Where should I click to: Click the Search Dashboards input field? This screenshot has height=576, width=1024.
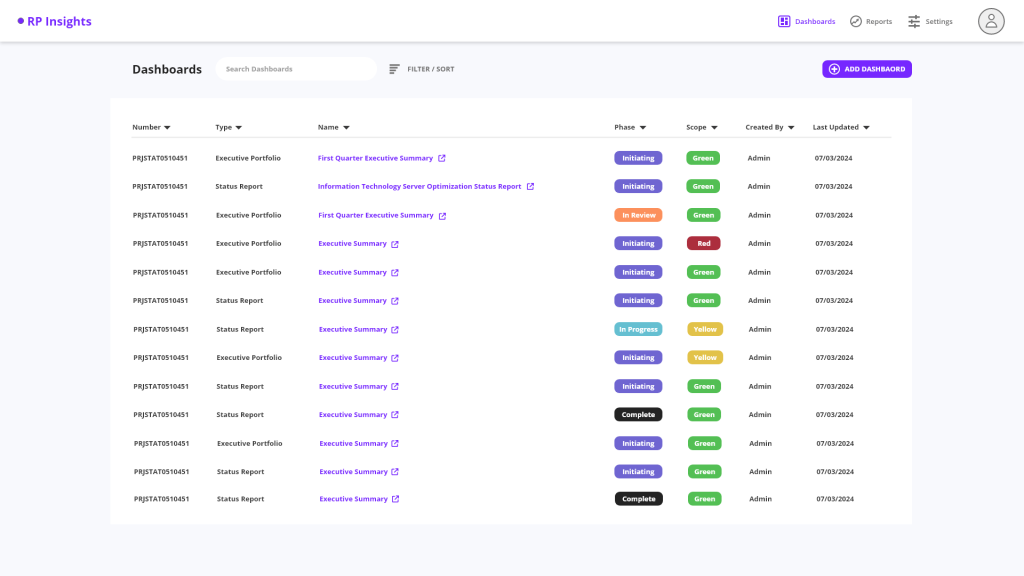pos(296,69)
